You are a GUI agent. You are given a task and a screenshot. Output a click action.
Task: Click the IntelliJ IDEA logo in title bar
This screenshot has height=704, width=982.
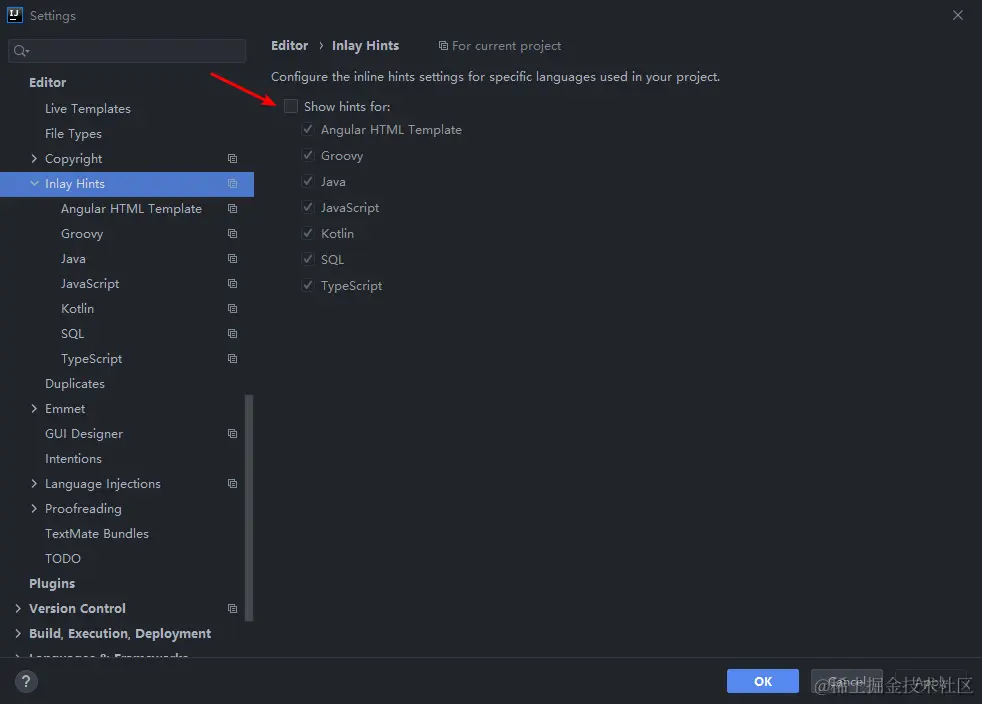pyautogui.click(x=14, y=15)
